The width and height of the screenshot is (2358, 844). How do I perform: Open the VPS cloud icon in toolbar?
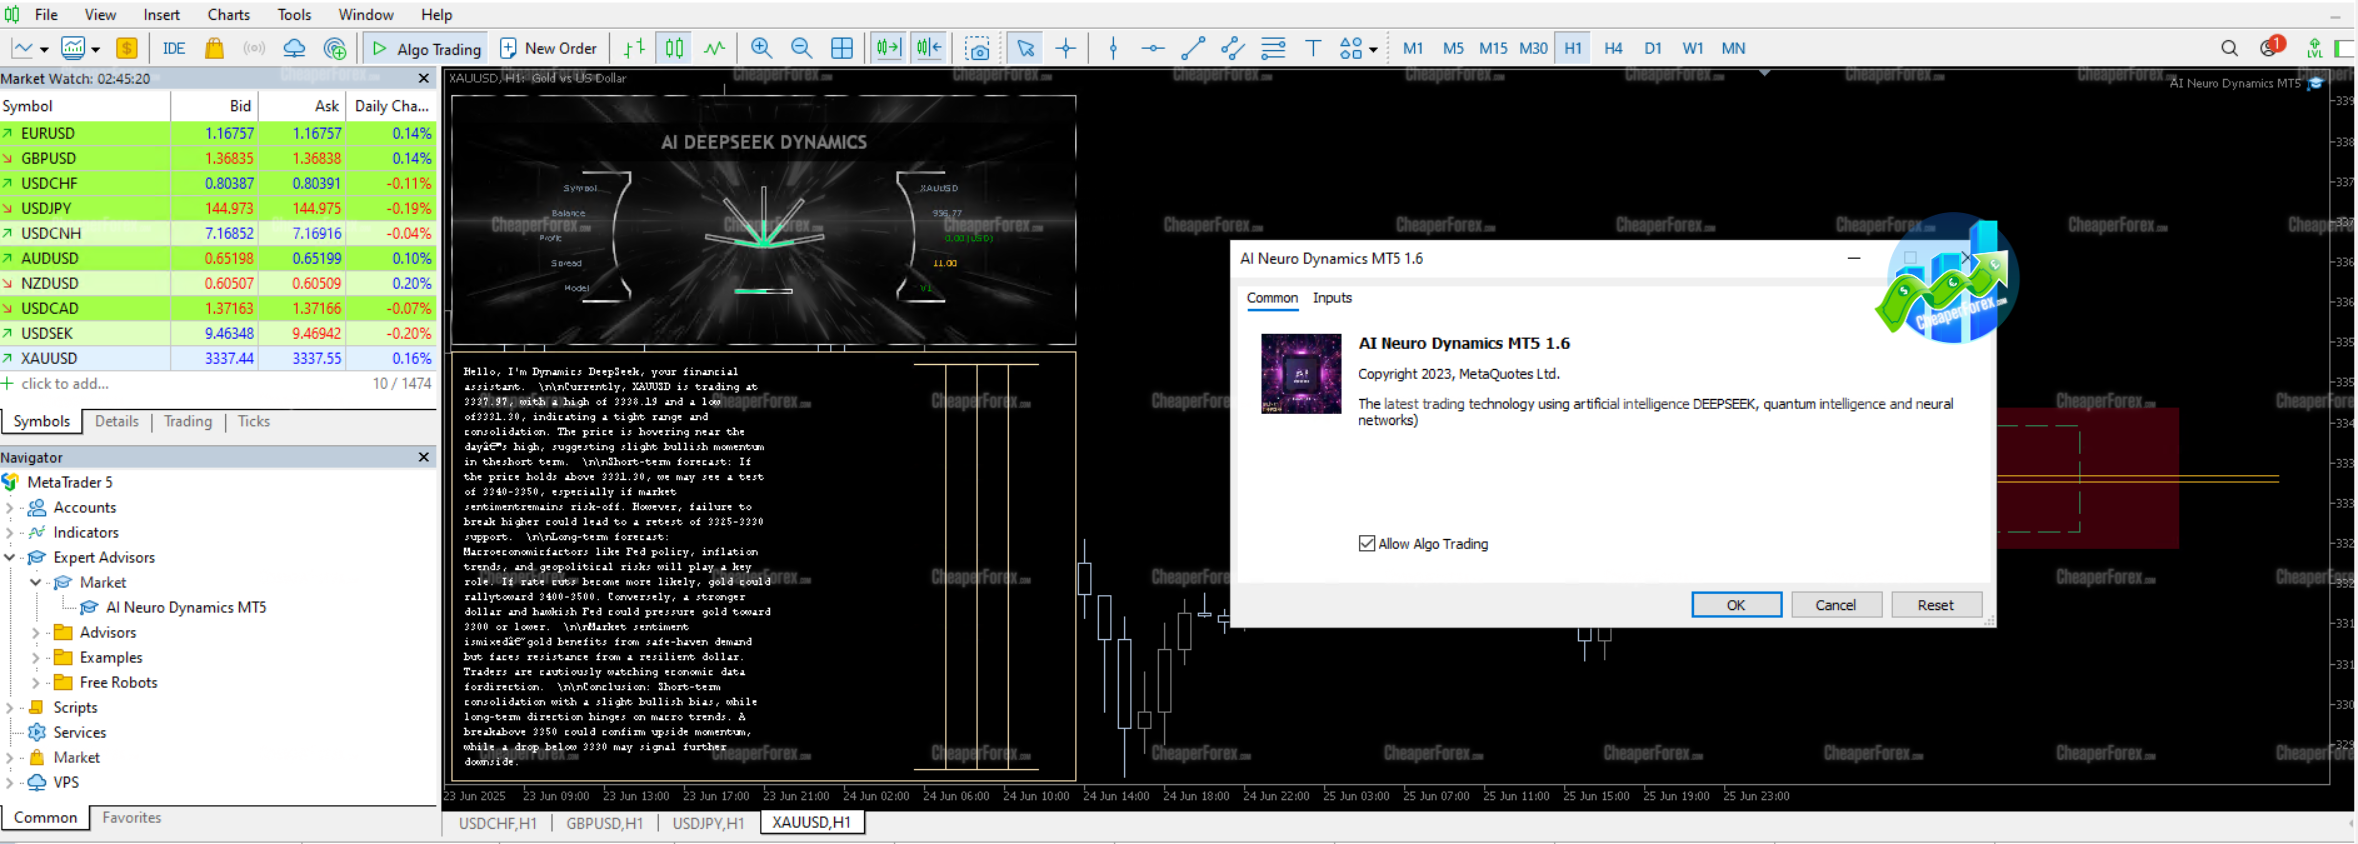point(294,48)
